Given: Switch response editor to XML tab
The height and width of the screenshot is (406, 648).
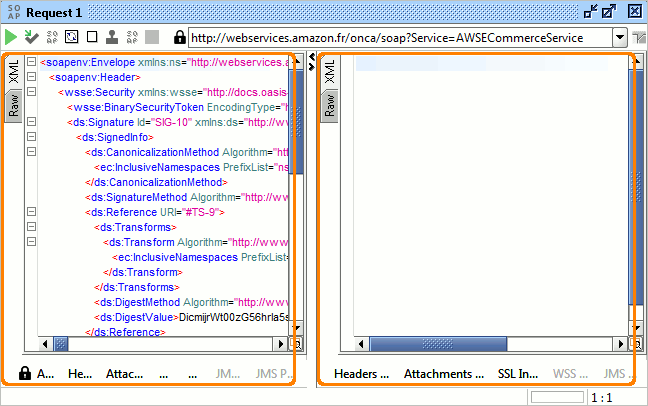Looking at the screenshot, I should coord(329,72).
